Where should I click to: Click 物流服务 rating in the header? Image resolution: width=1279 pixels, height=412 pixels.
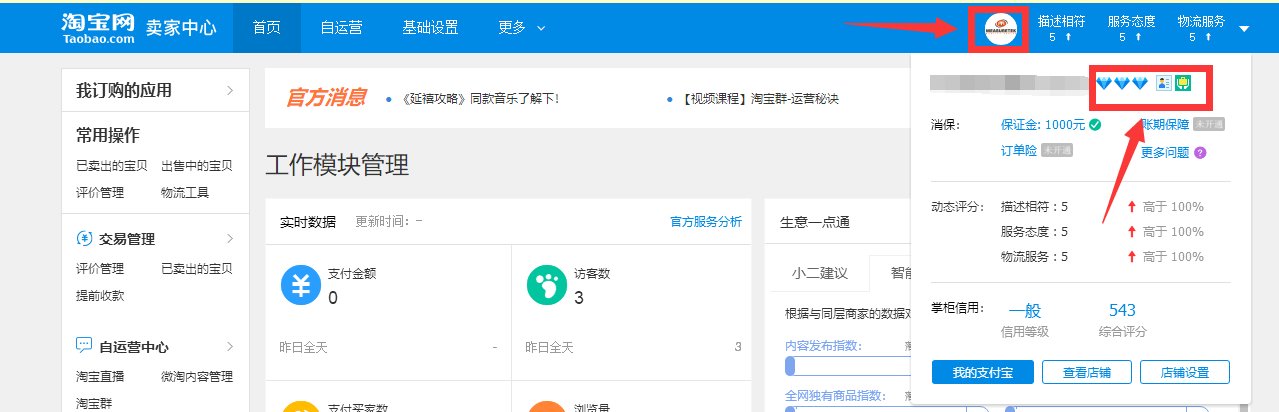(x=1201, y=28)
